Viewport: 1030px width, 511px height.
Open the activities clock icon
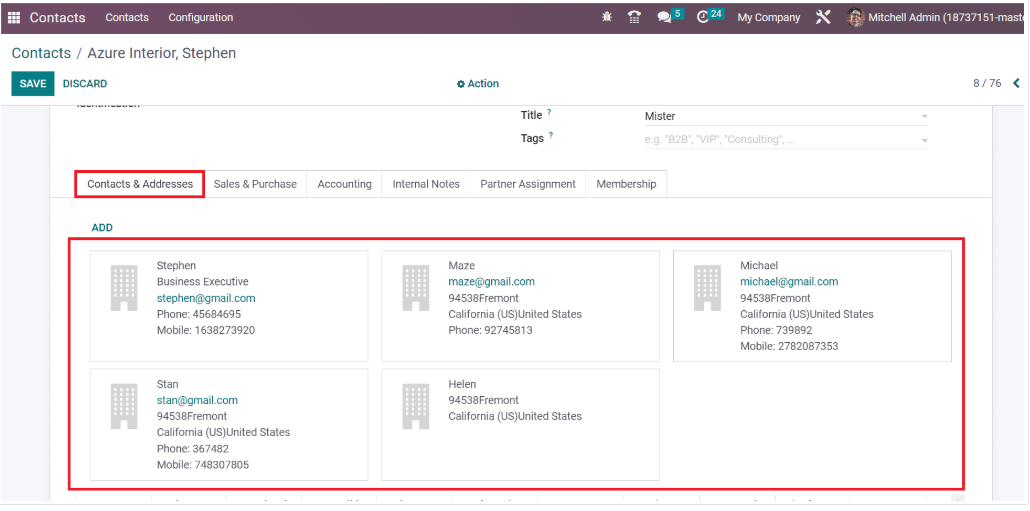pyautogui.click(x=704, y=17)
